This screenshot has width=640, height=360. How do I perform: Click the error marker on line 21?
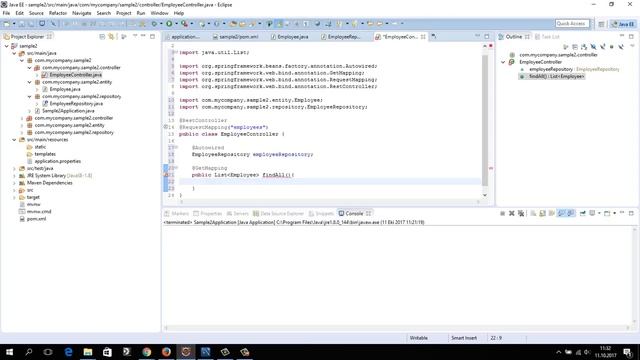(x=166, y=175)
